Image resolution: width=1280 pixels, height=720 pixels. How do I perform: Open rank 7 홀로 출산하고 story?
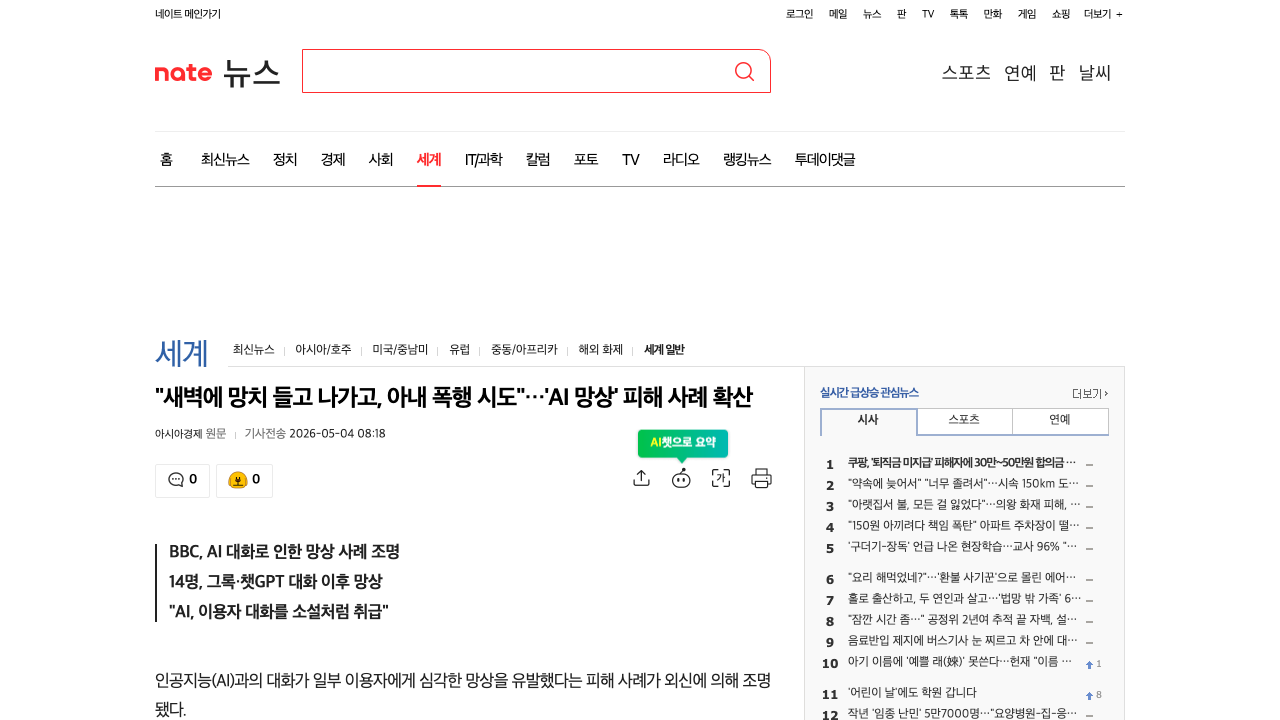964,599
